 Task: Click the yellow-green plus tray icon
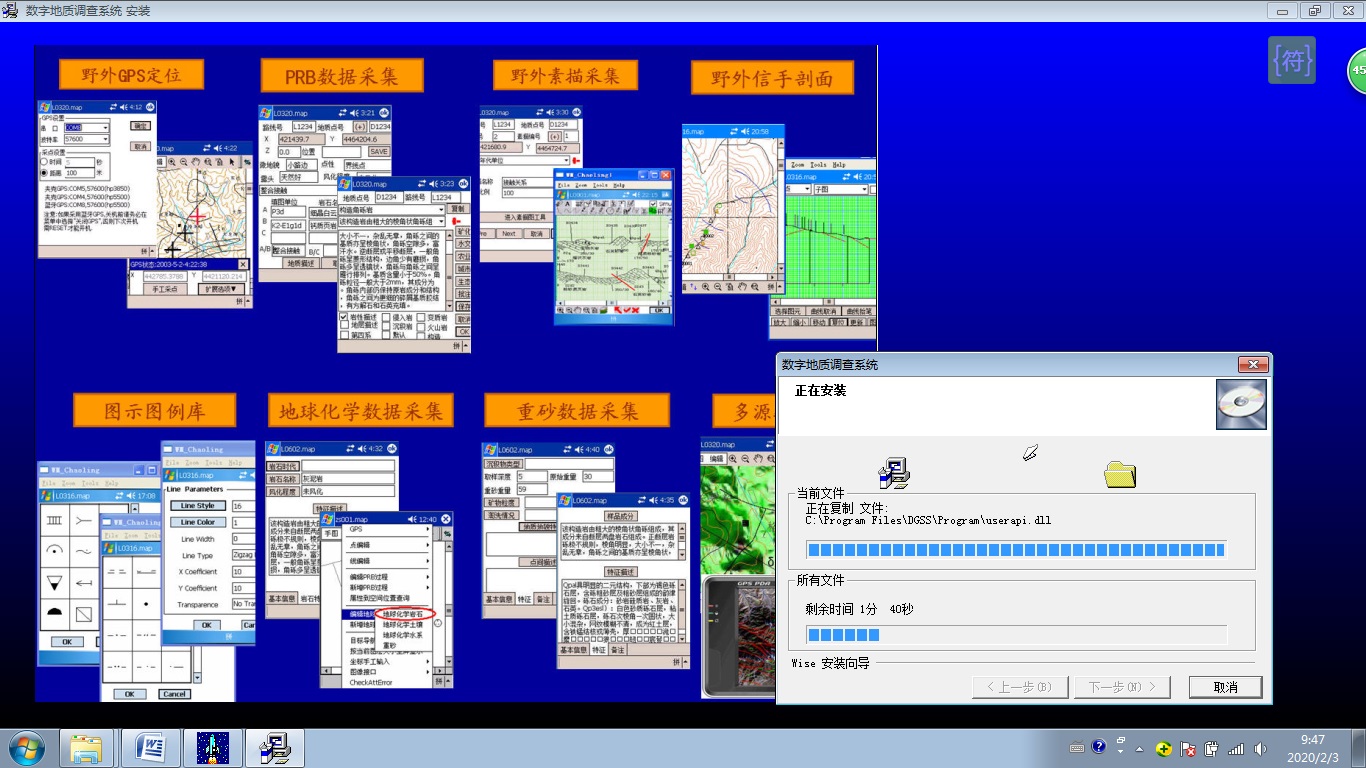point(1164,748)
